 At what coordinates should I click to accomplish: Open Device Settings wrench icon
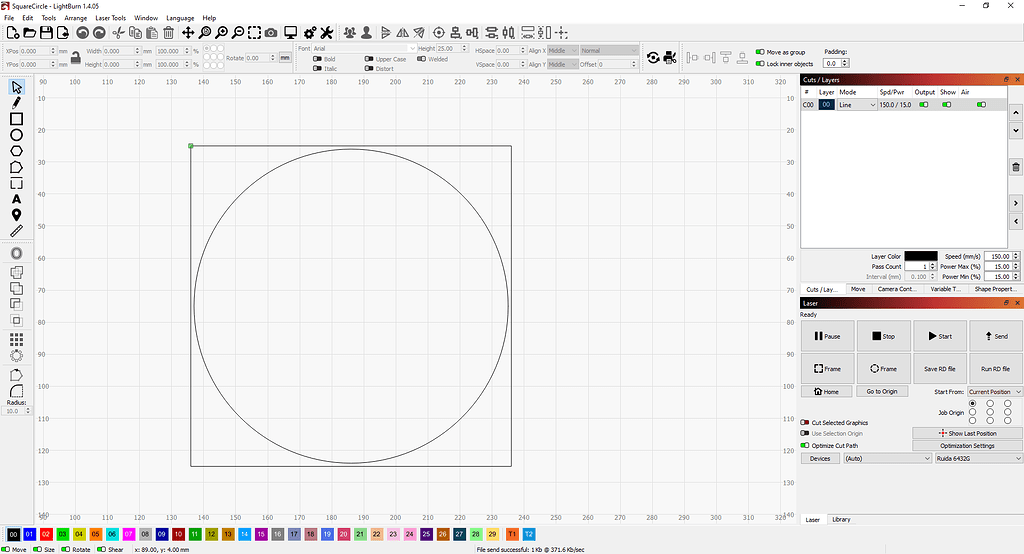[x=327, y=33]
